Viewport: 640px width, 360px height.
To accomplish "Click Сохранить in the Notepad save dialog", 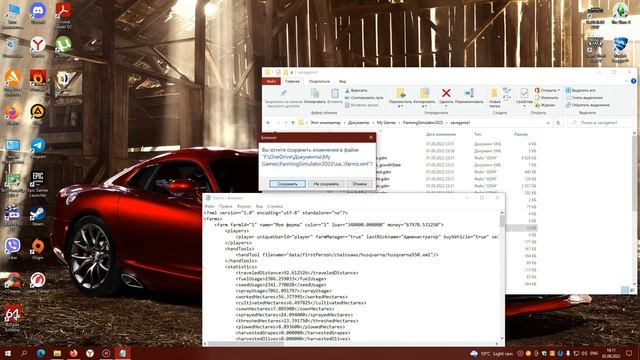I will (287, 184).
